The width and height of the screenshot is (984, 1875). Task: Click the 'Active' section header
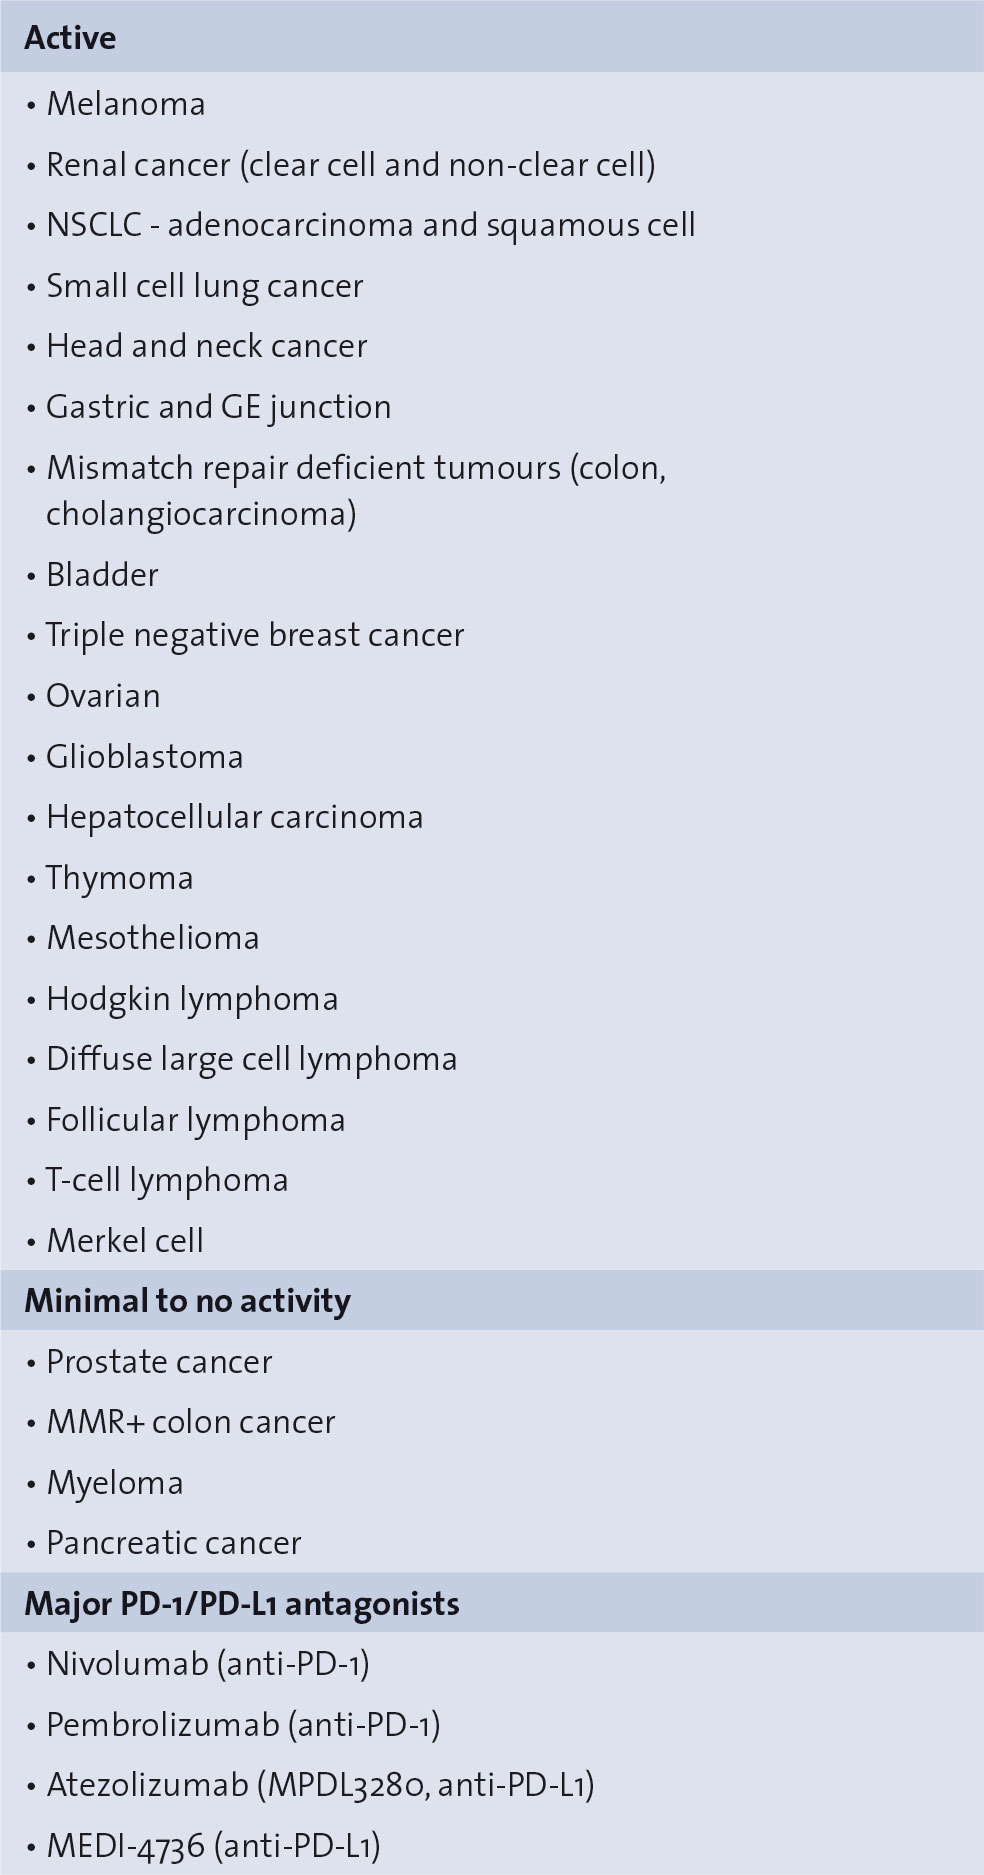[70, 38]
